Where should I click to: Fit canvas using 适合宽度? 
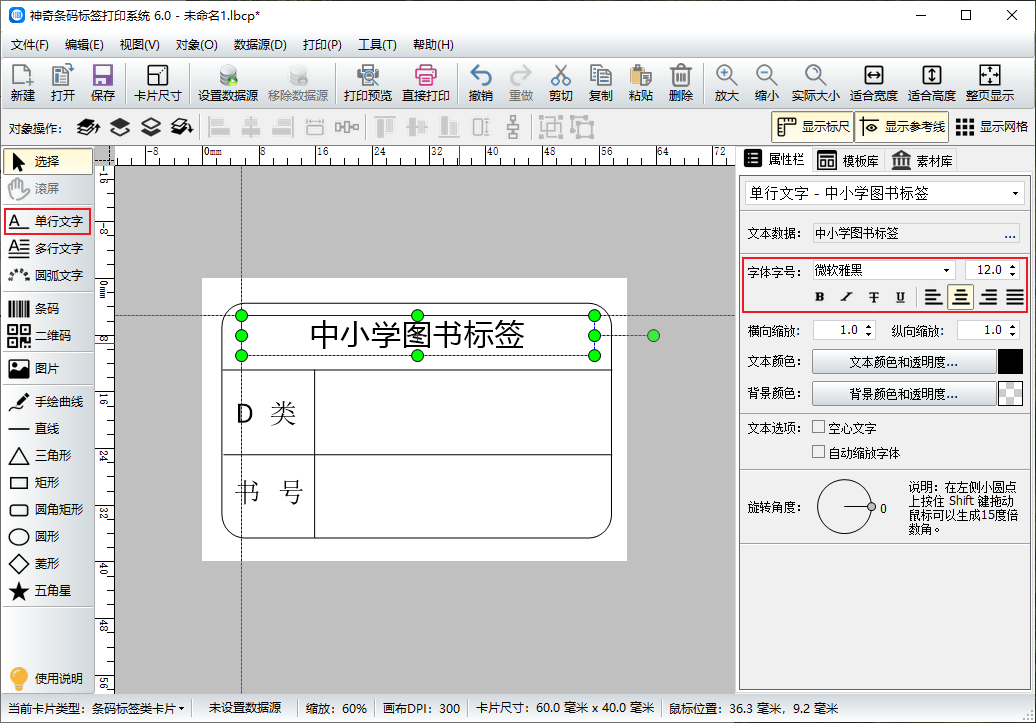(873, 83)
